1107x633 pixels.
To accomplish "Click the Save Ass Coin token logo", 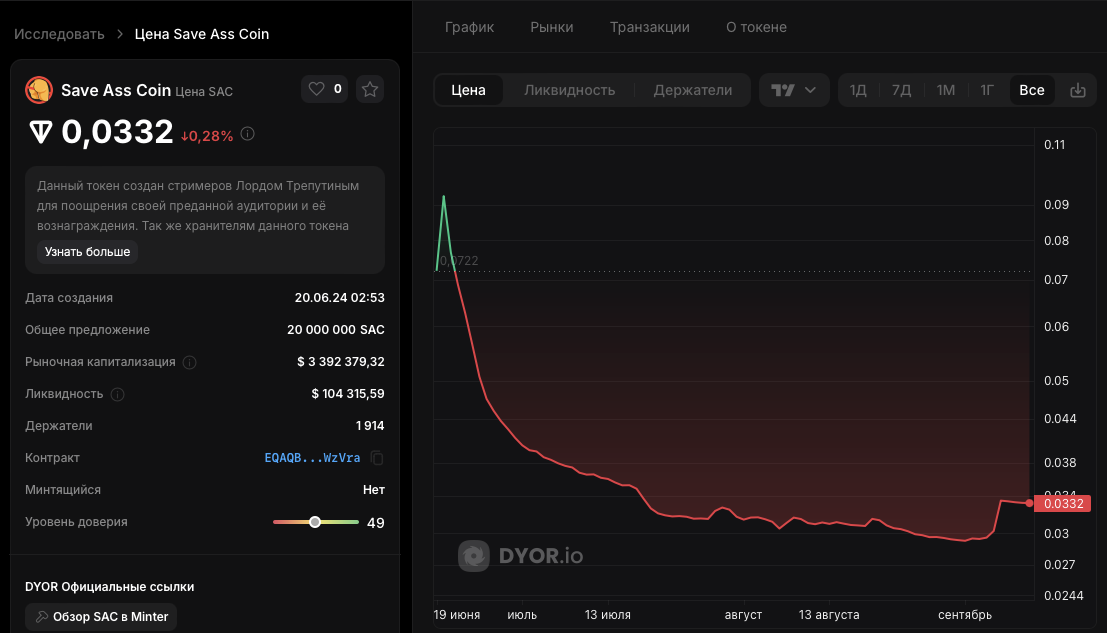I will pyautogui.click(x=38, y=90).
